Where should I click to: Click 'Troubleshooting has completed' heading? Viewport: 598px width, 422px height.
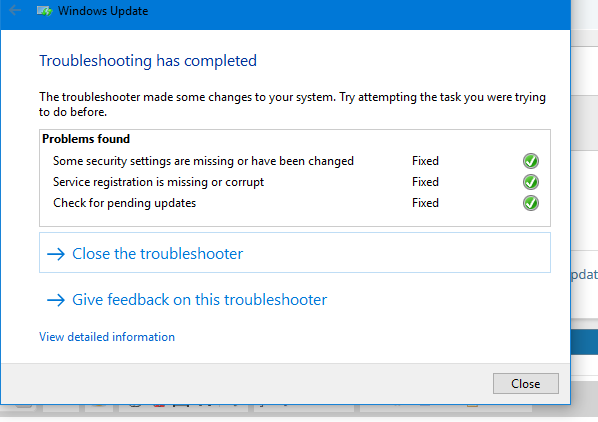(x=148, y=61)
